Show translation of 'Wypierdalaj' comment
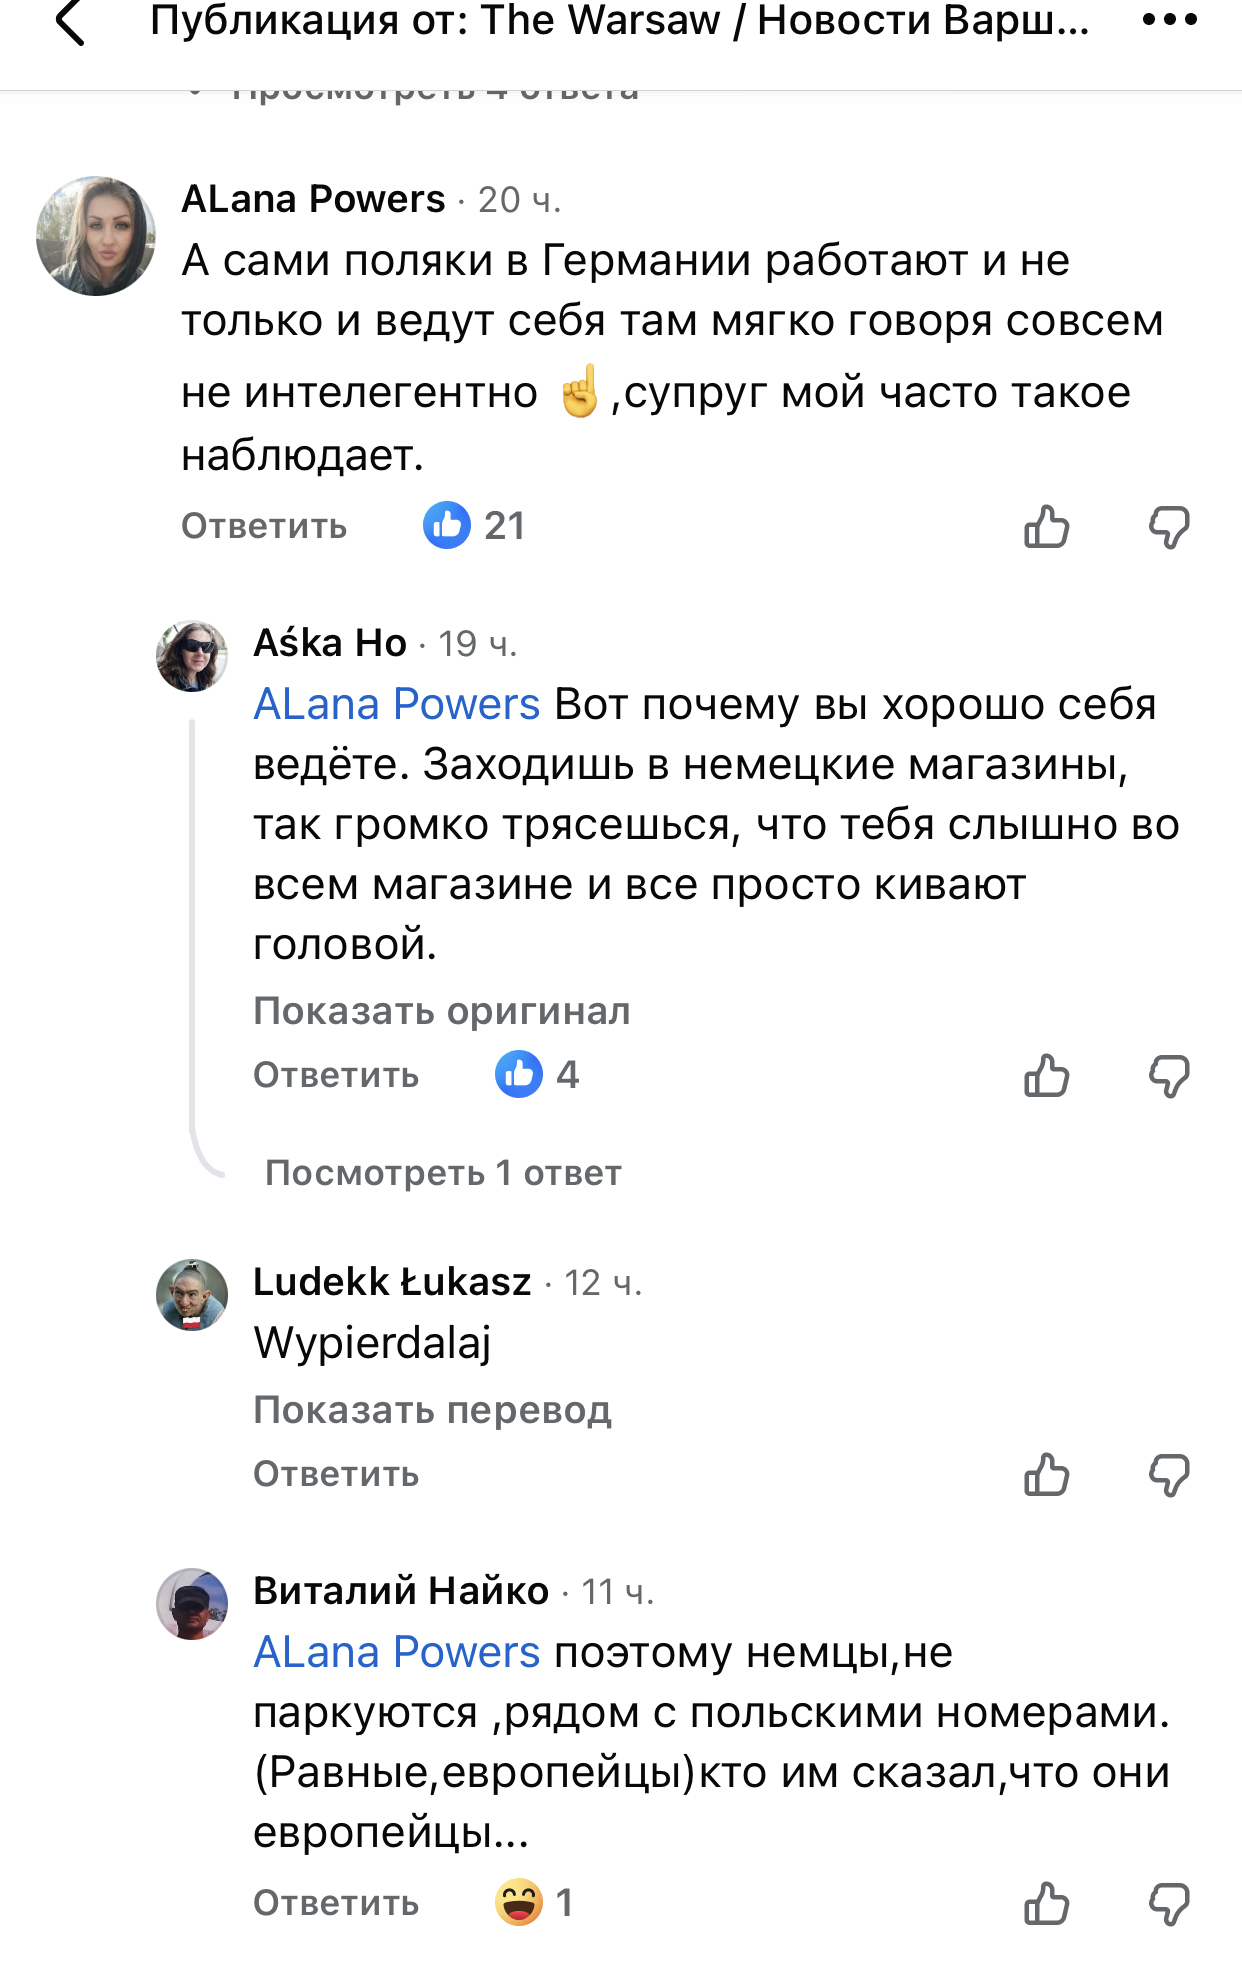Screen dimensions: 1242x1967 (x=432, y=1410)
